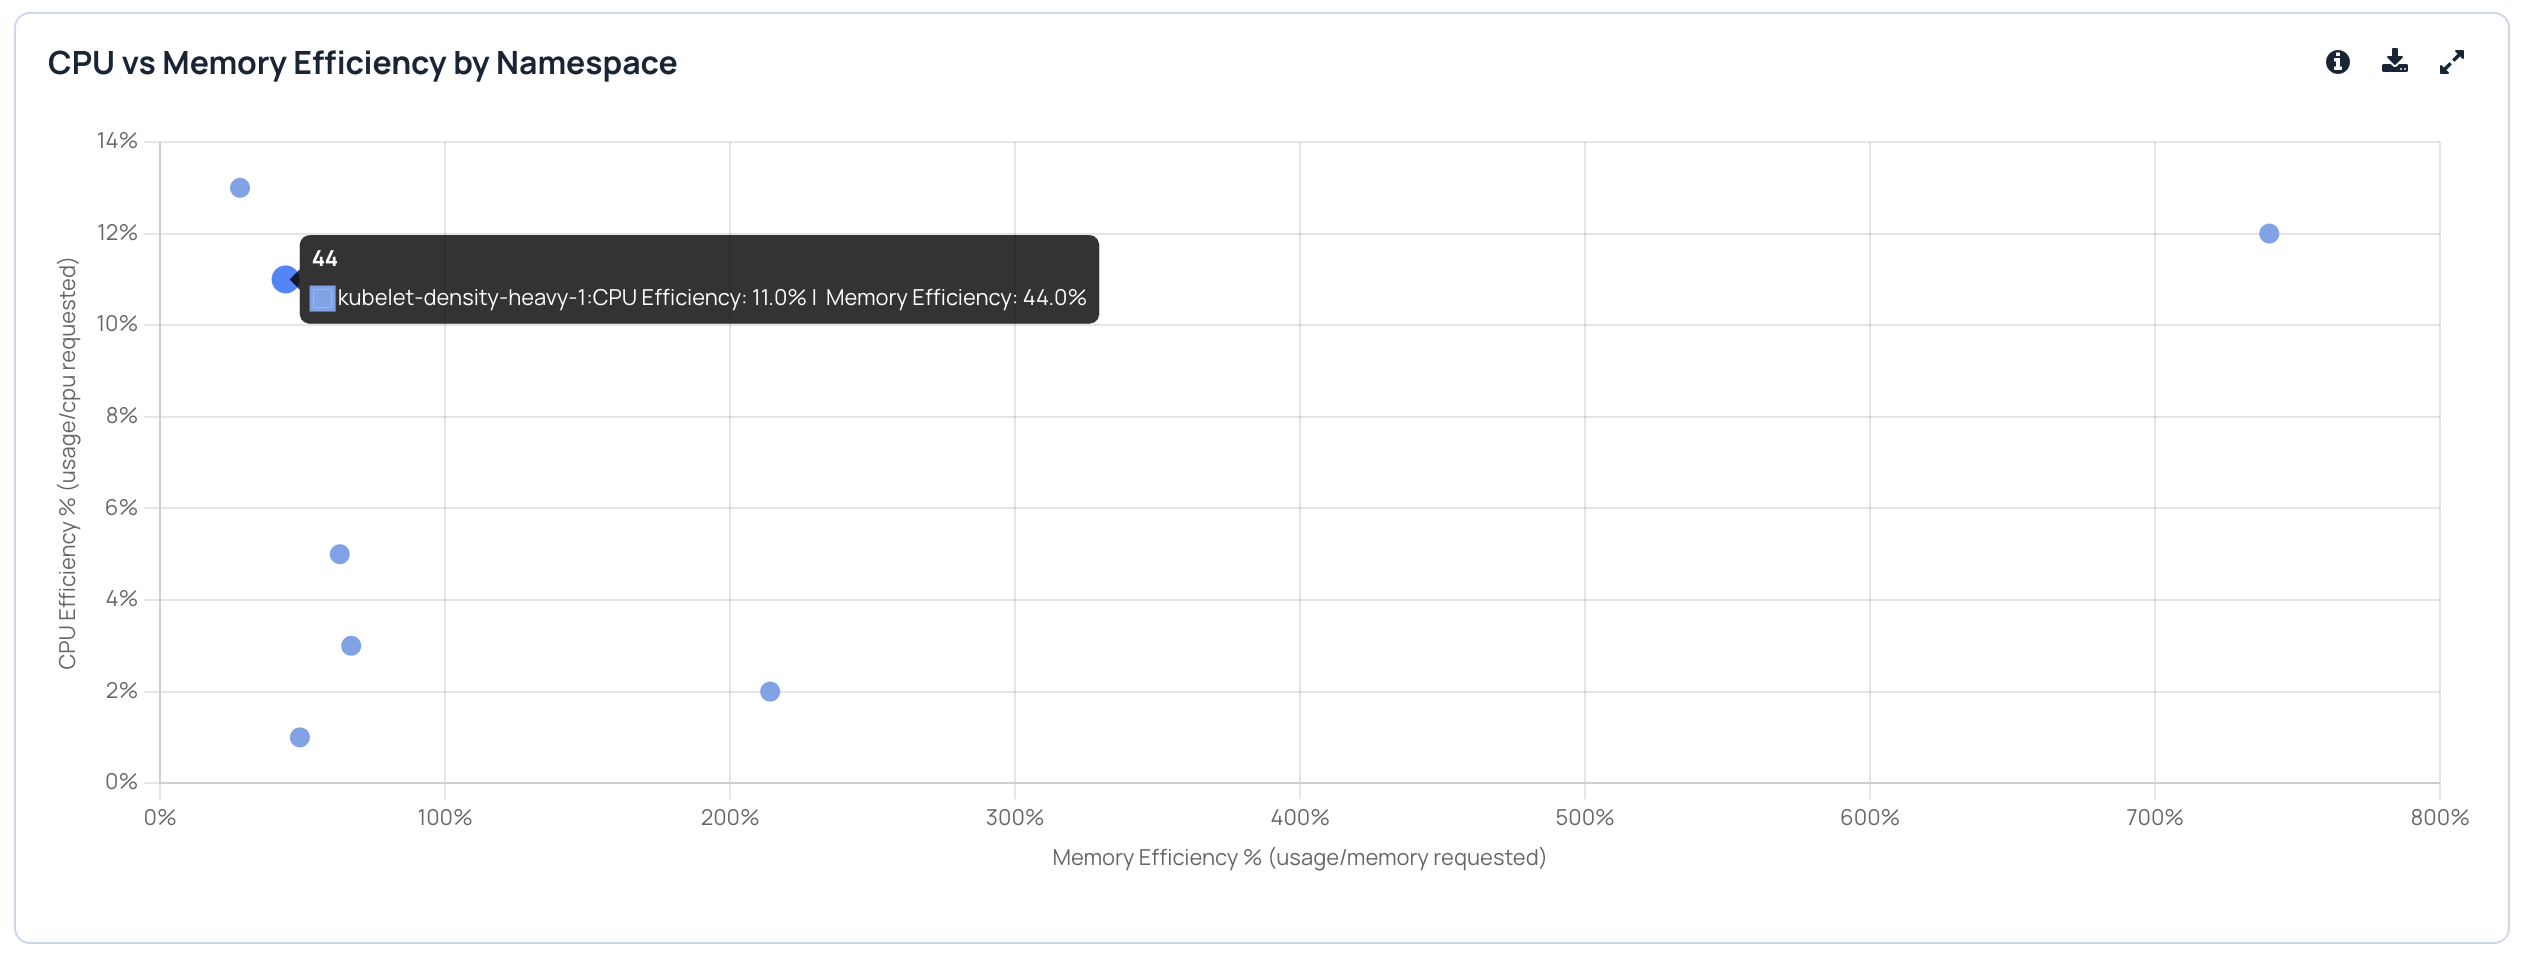Click the Memory Efficiency % x-axis title
Viewport: 2530px width, 956px height.
1299,858
